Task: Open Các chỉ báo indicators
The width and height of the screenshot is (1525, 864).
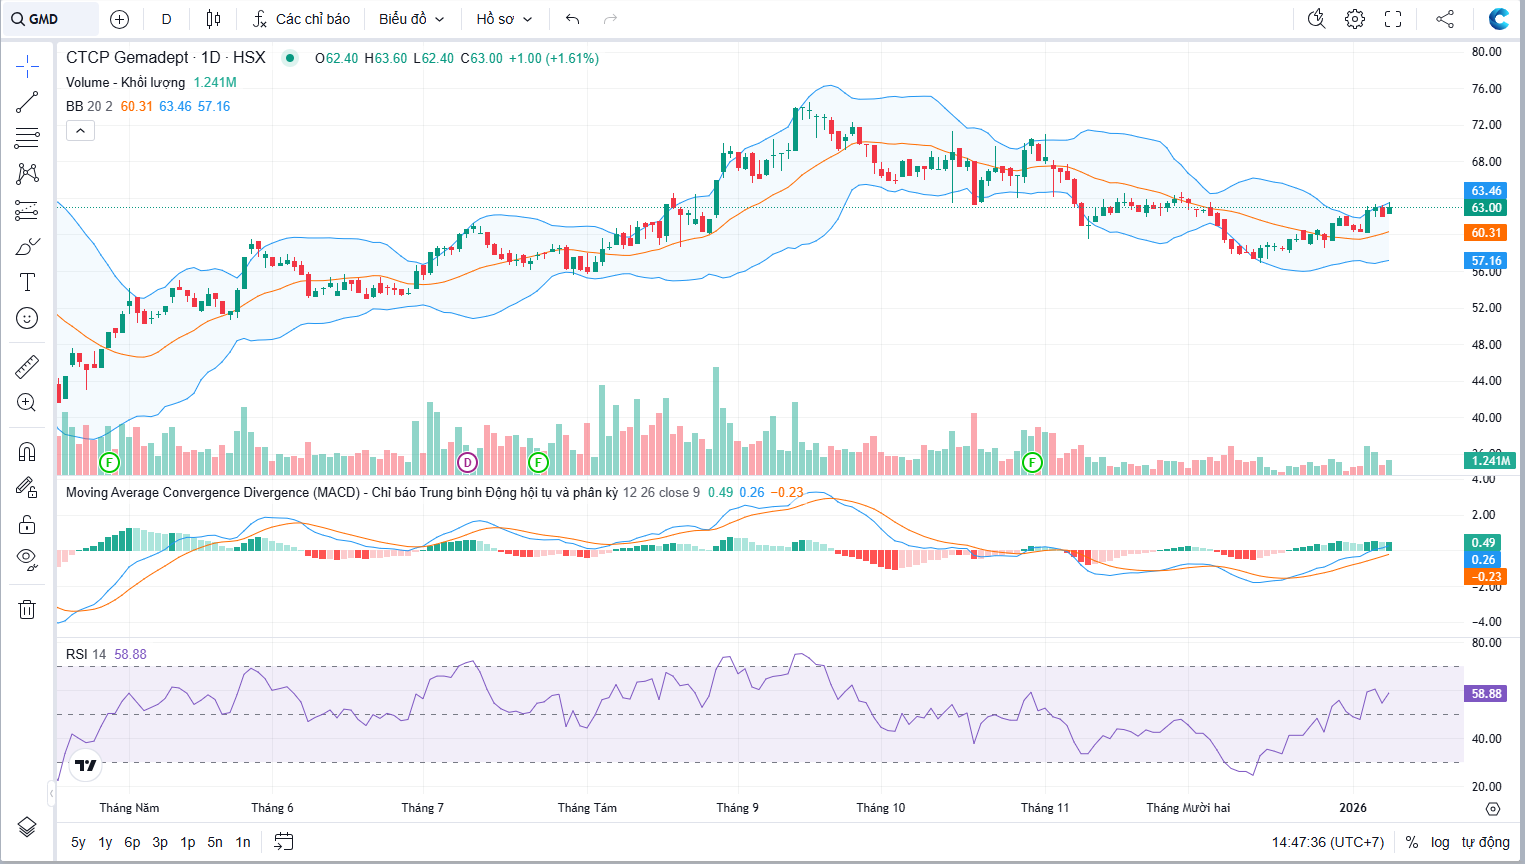Action: [x=301, y=19]
